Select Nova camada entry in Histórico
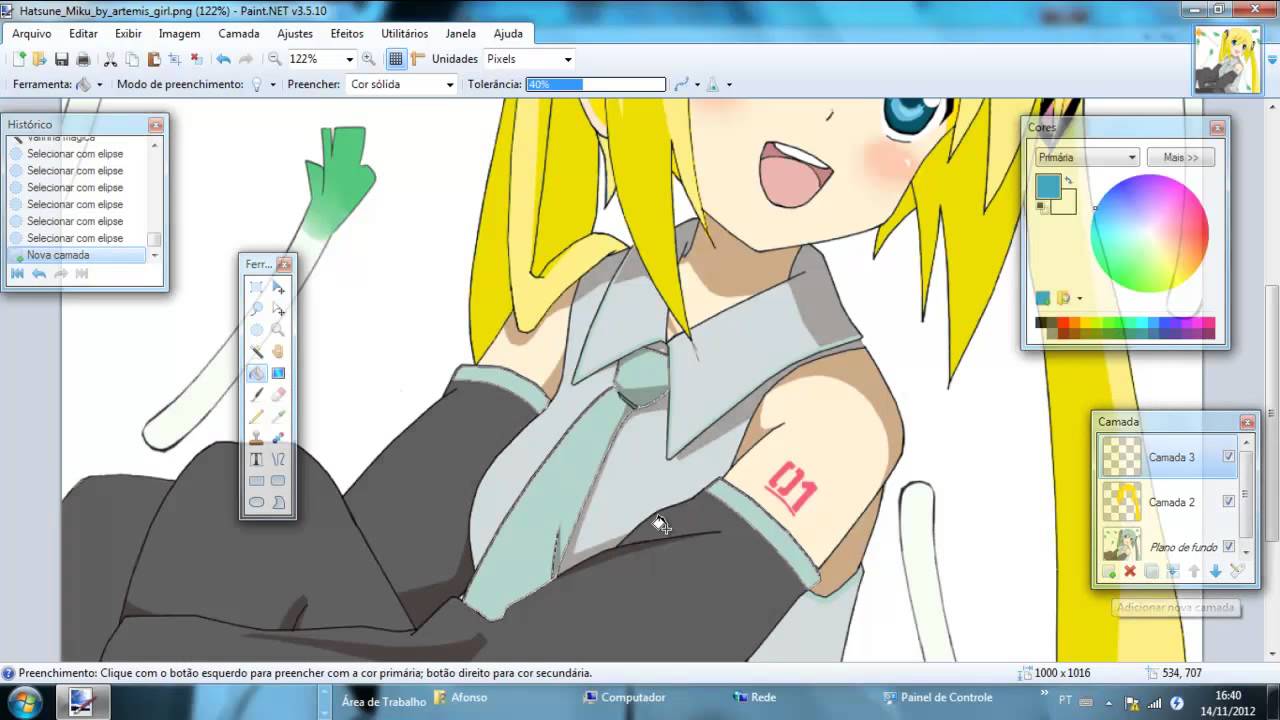Screen dimensions: 1280x720 pyautogui.click(x=77, y=255)
